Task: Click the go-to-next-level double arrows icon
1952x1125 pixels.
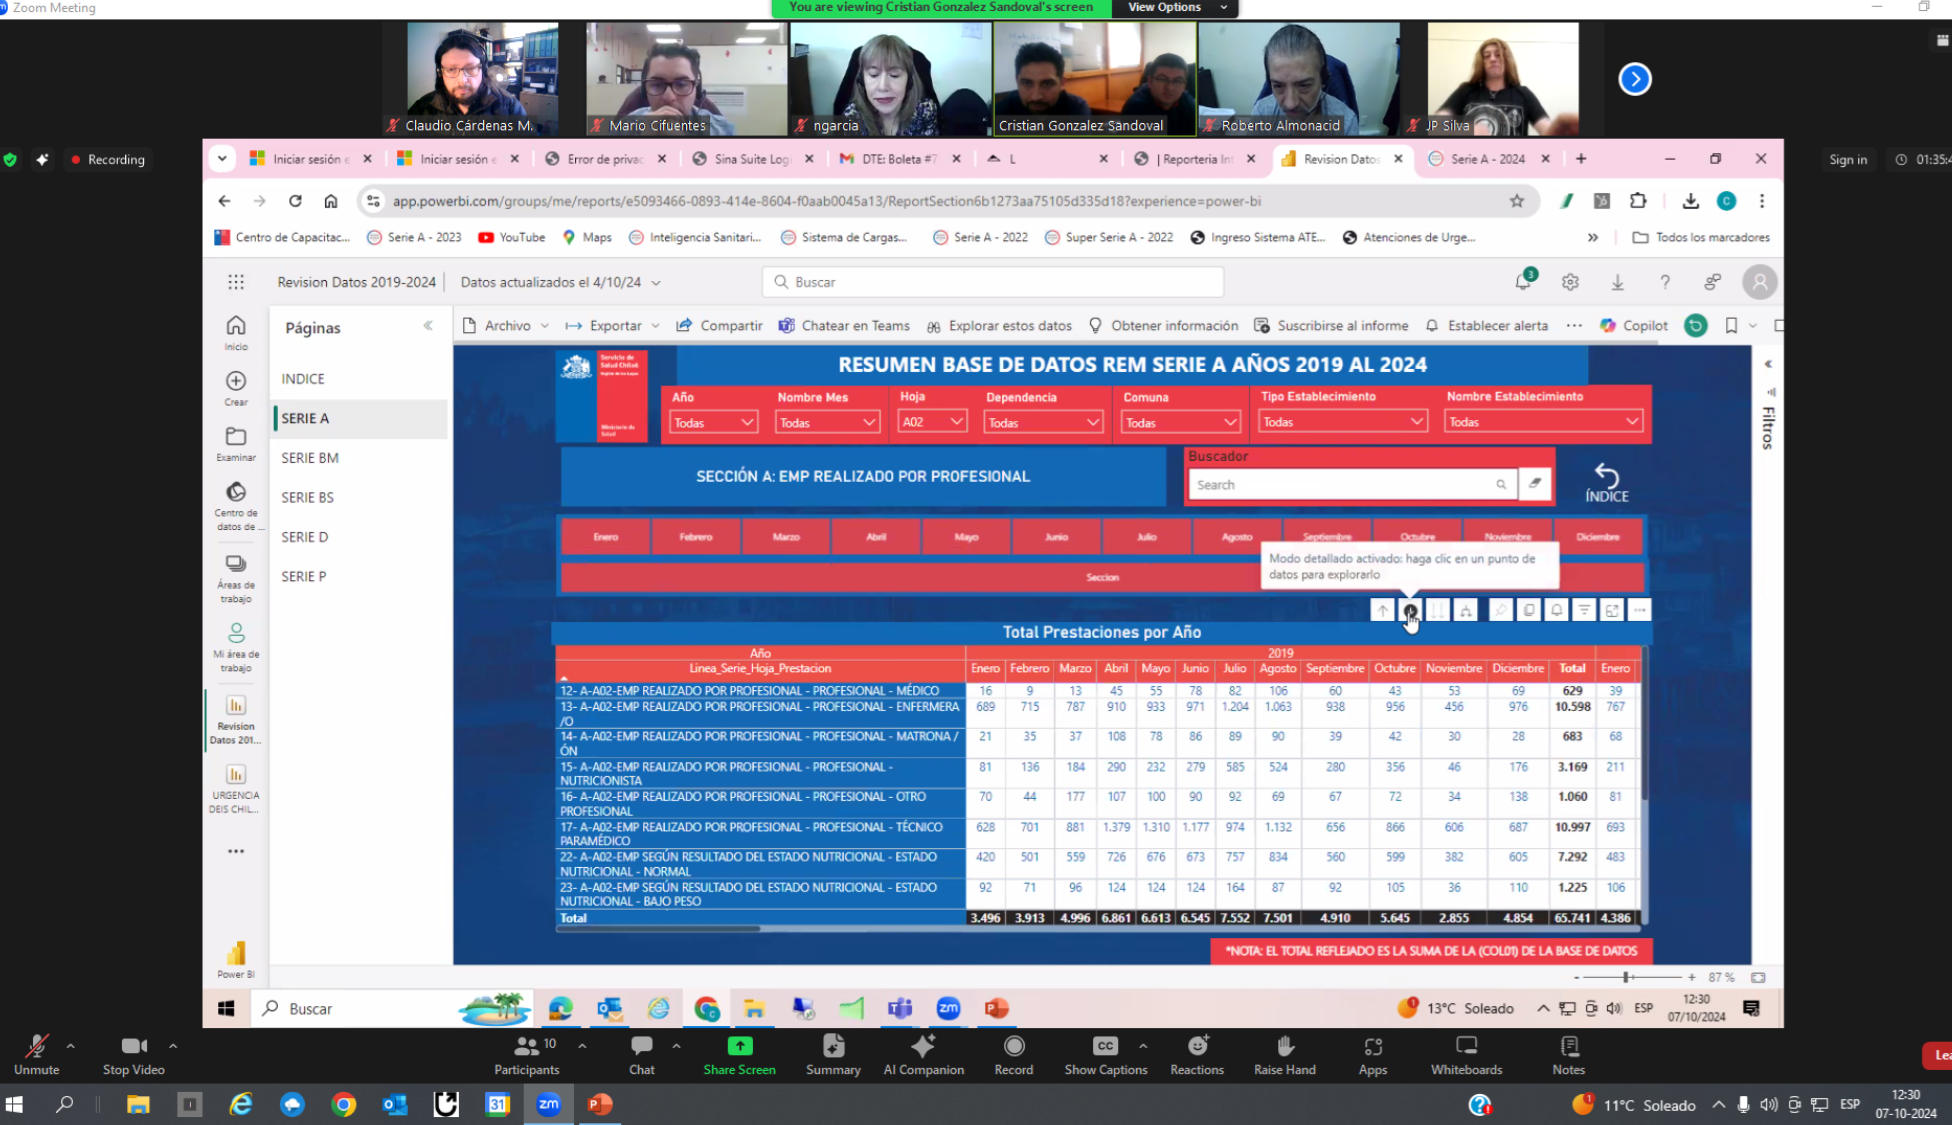Action: [1438, 610]
